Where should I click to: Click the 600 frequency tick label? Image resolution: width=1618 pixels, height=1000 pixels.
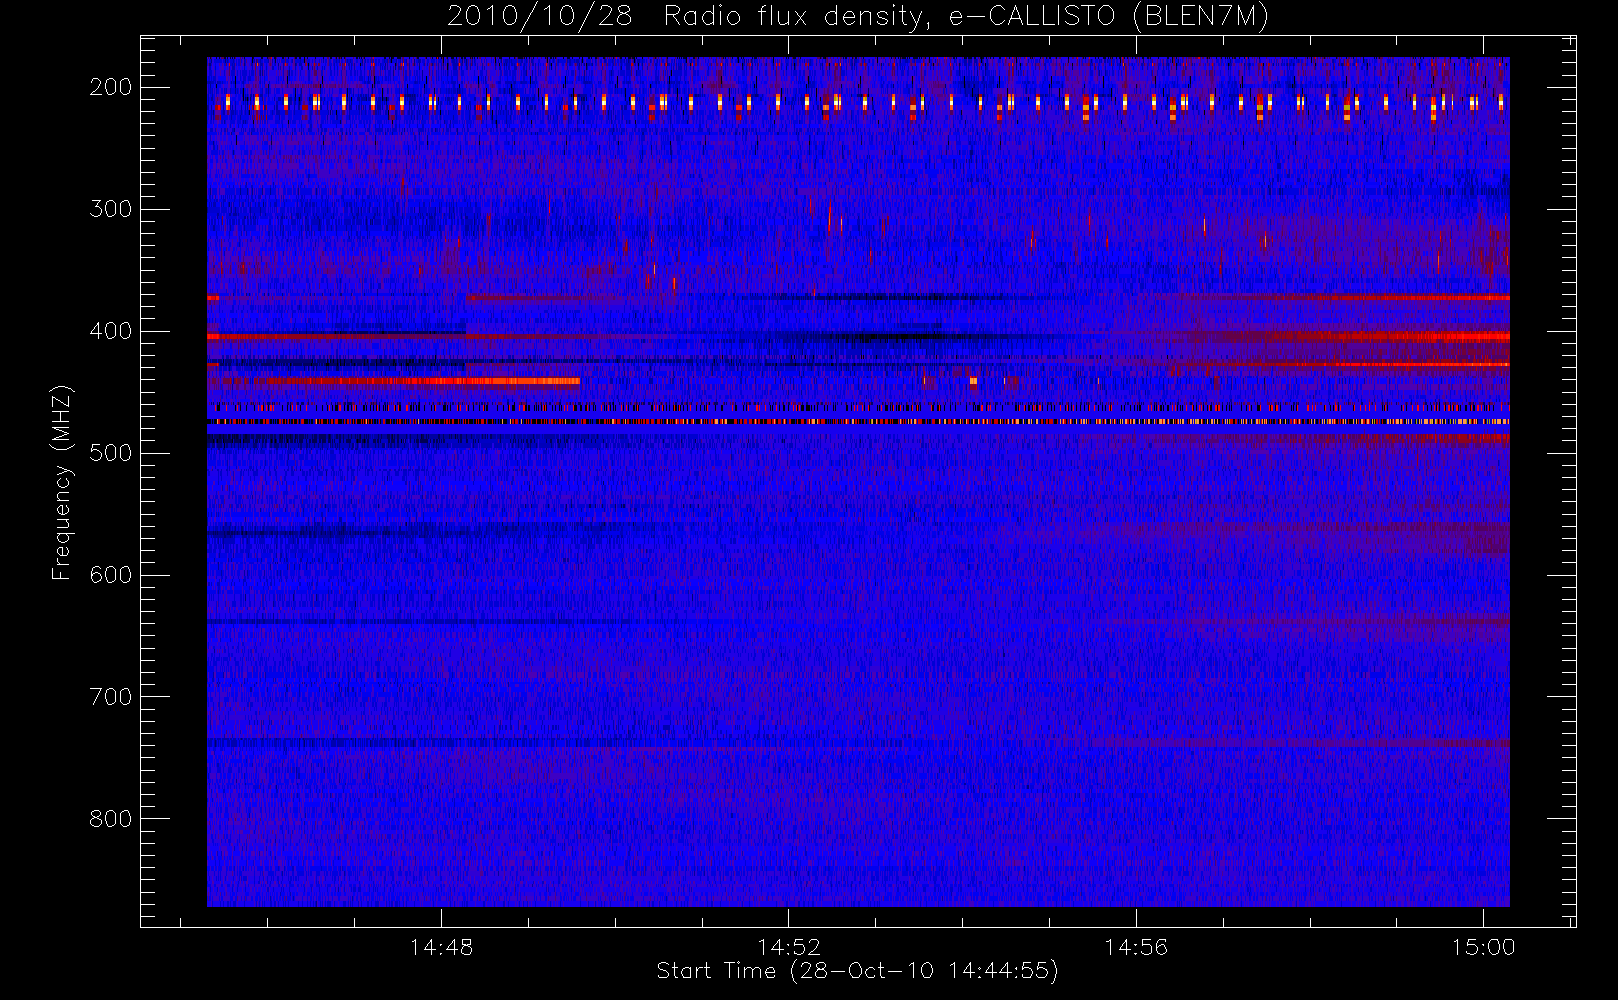[110, 575]
